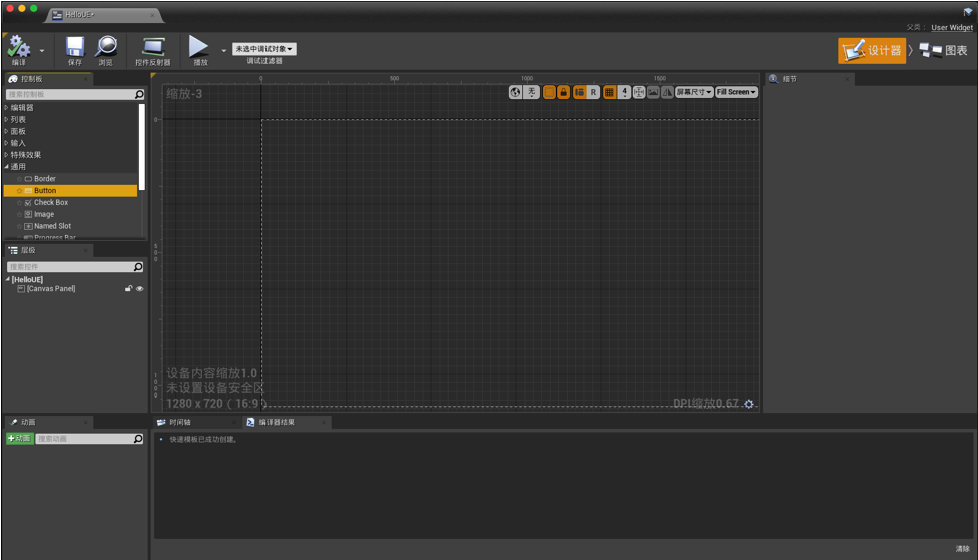Toggle Canvas Panel visibility eye
This screenshot has width=978, height=560.
point(140,289)
